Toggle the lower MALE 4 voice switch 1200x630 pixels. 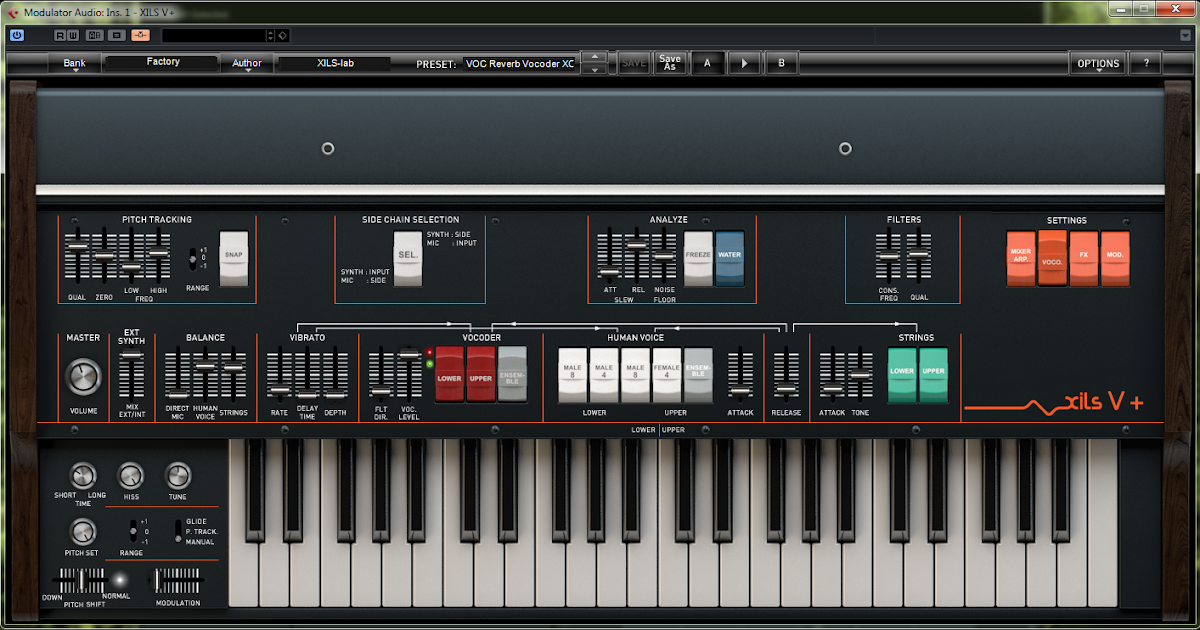pyautogui.click(x=603, y=375)
